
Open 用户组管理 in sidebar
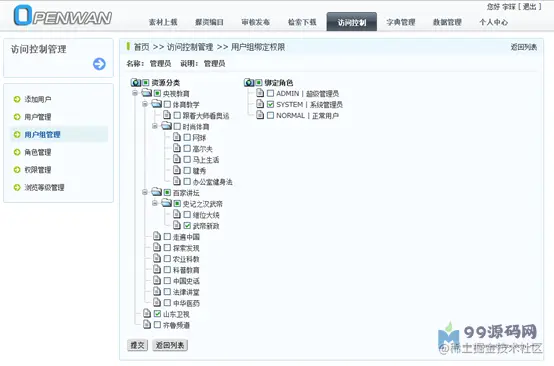[x=42, y=135]
